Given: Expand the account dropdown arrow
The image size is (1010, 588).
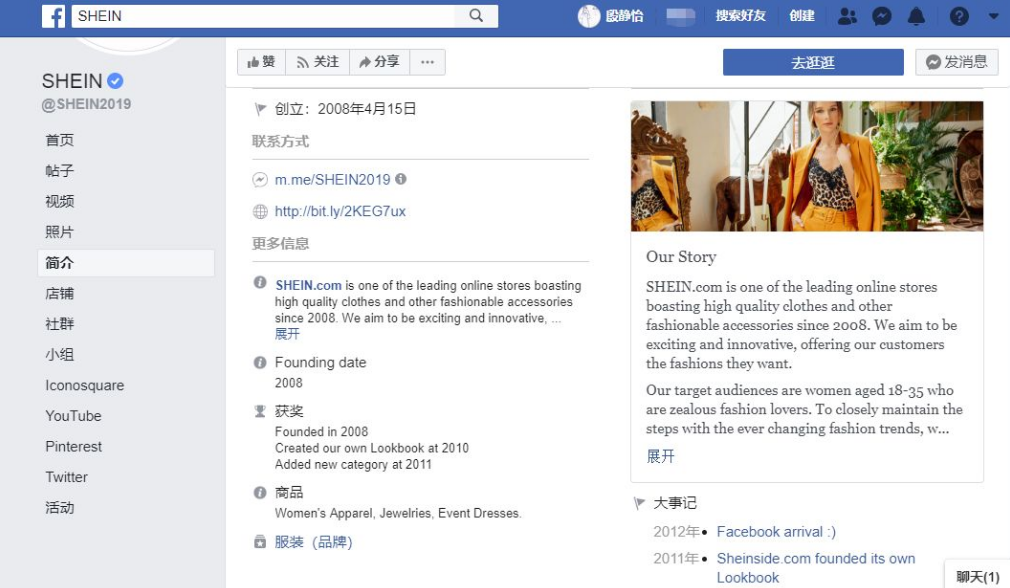Looking at the screenshot, I should [993, 16].
